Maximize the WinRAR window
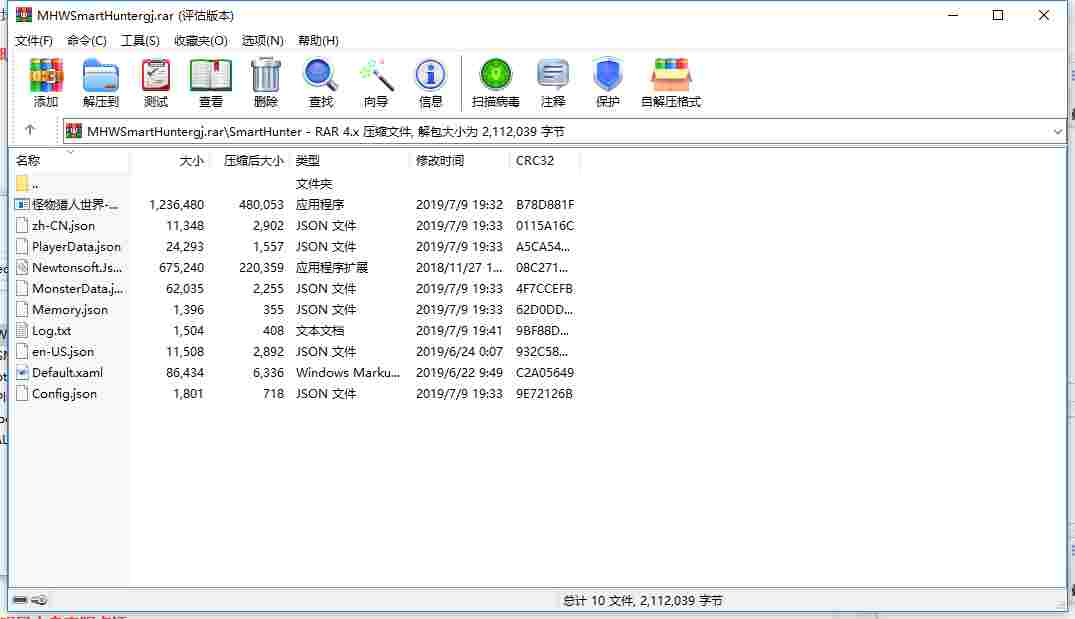The height and width of the screenshot is (619, 1075). [998, 15]
